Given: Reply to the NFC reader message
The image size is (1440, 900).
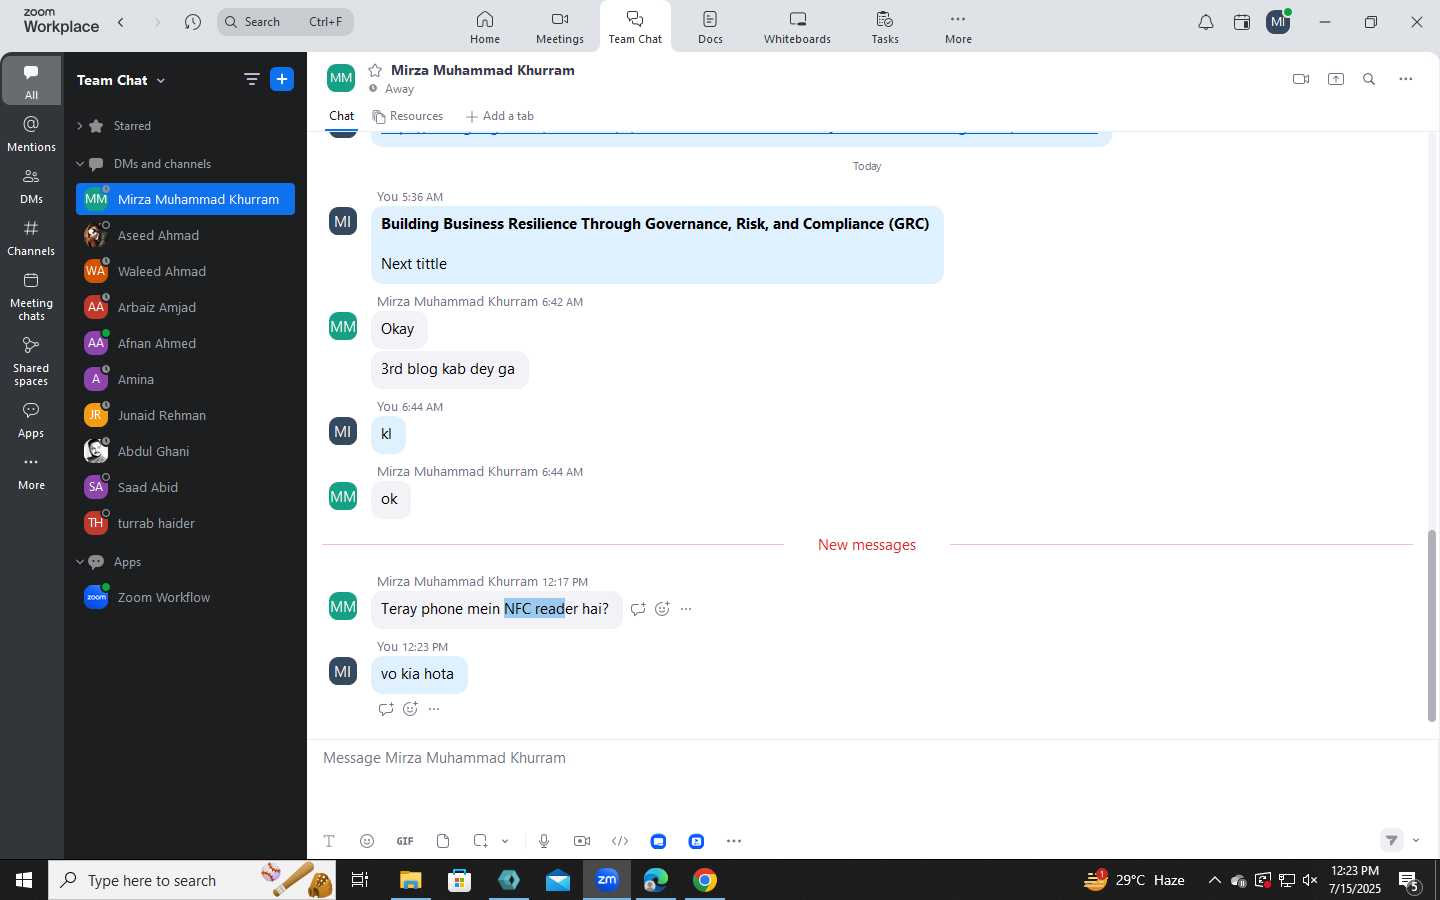Looking at the screenshot, I should click(x=638, y=609).
